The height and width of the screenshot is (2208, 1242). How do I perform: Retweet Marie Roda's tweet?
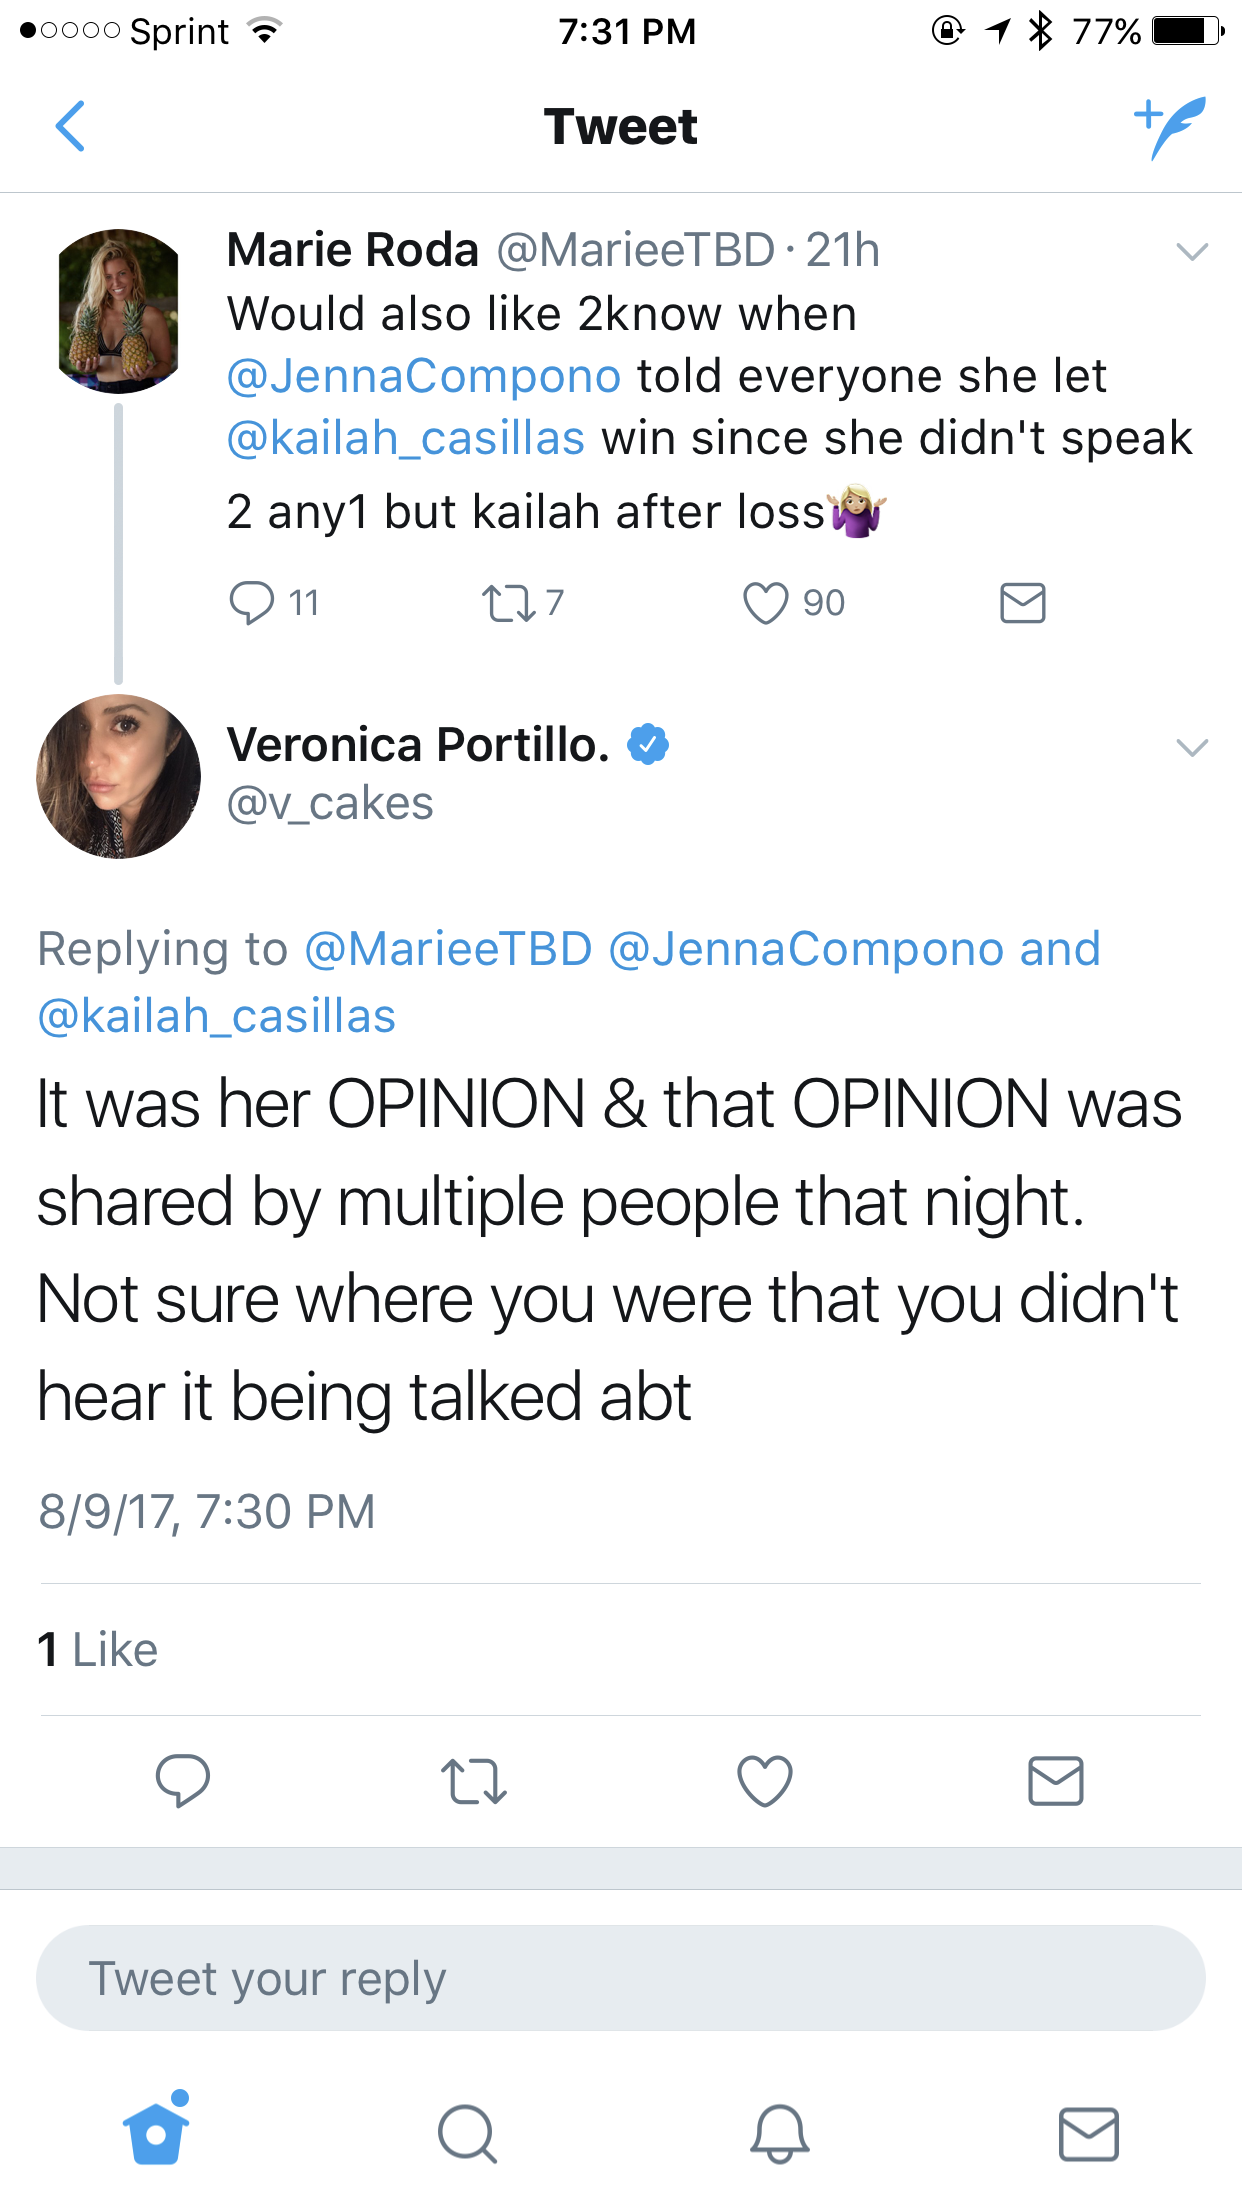tap(509, 603)
